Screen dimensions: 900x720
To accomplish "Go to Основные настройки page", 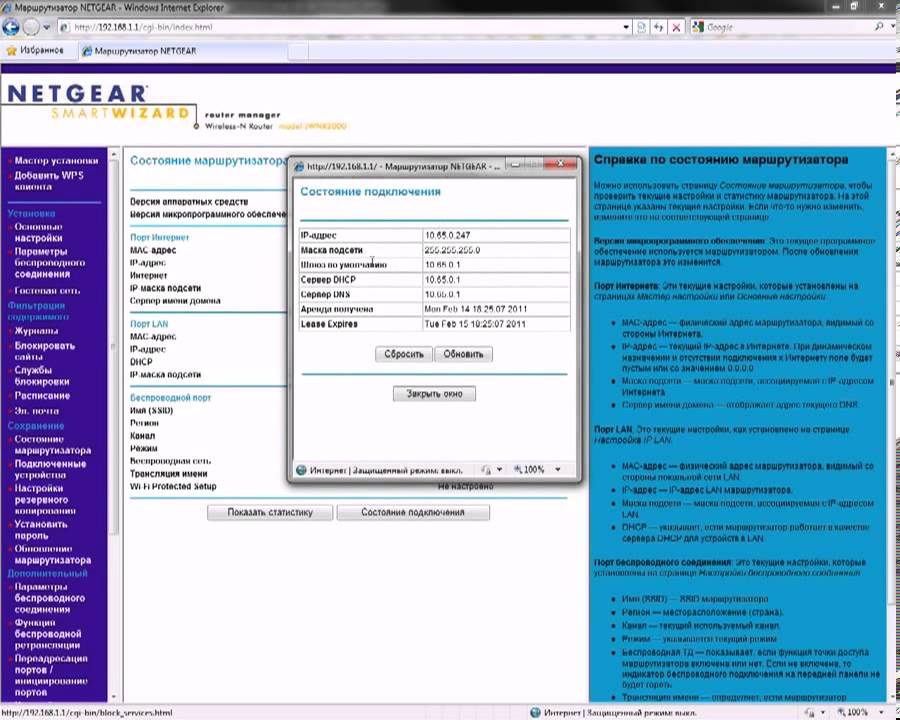I will point(38,232).
